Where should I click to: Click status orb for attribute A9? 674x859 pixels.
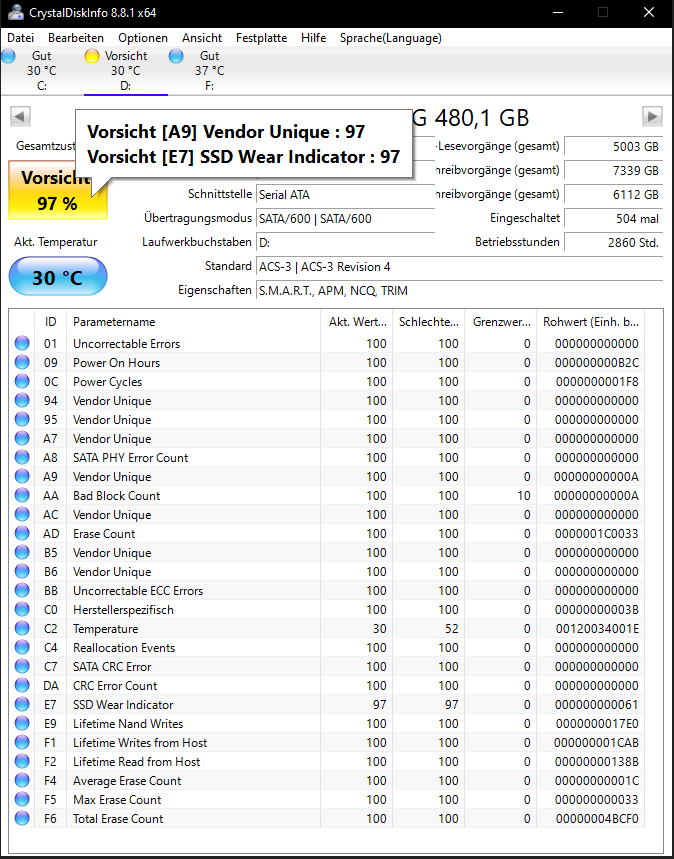point(22,477)
